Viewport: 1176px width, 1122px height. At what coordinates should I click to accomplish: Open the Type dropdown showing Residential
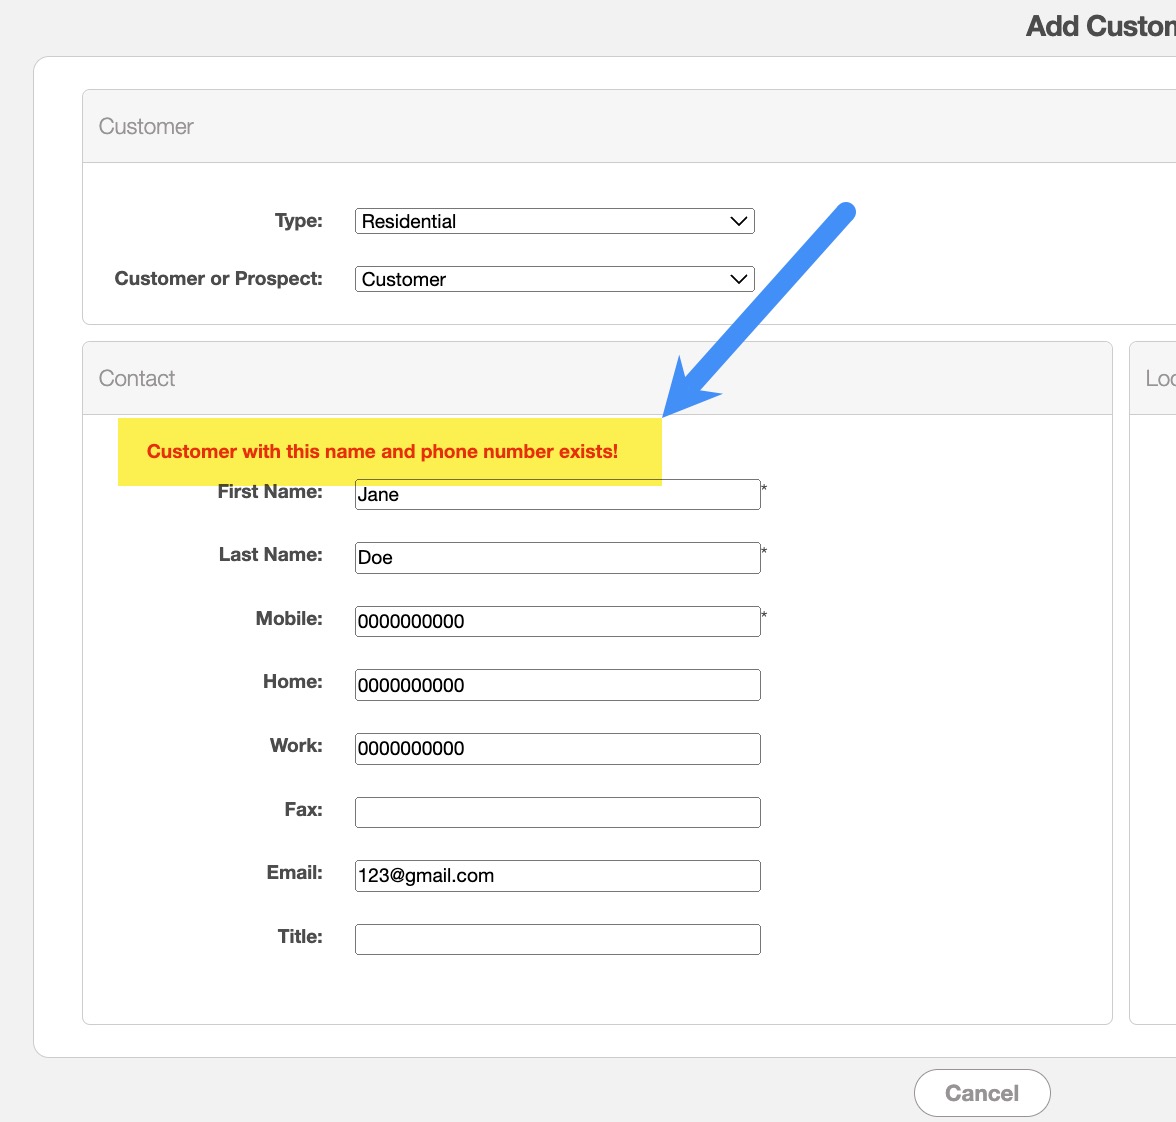pos(554,221)
